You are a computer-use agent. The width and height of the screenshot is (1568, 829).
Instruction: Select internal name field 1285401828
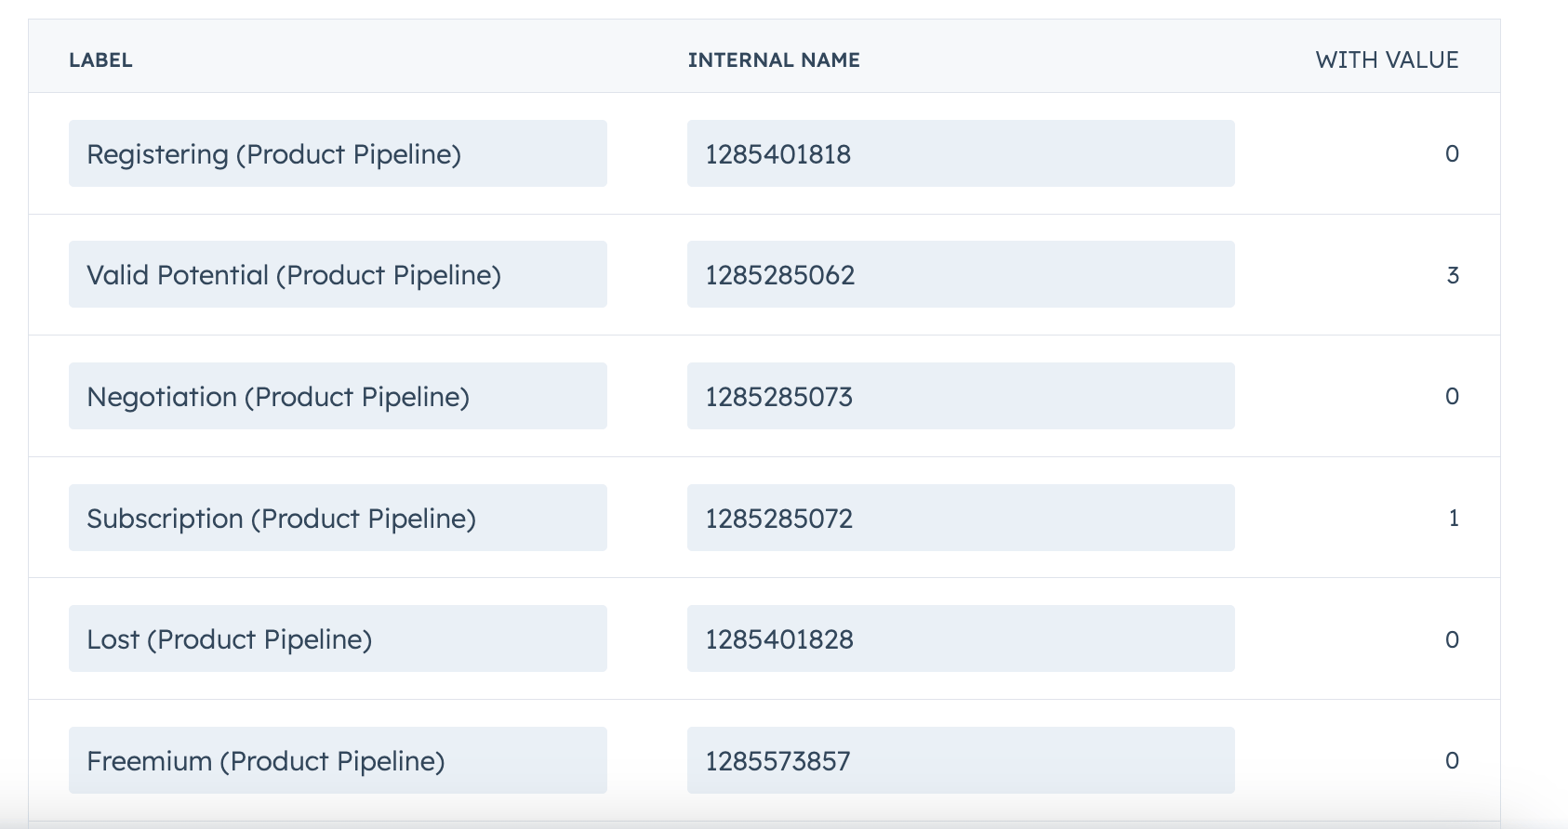point(960,639)
